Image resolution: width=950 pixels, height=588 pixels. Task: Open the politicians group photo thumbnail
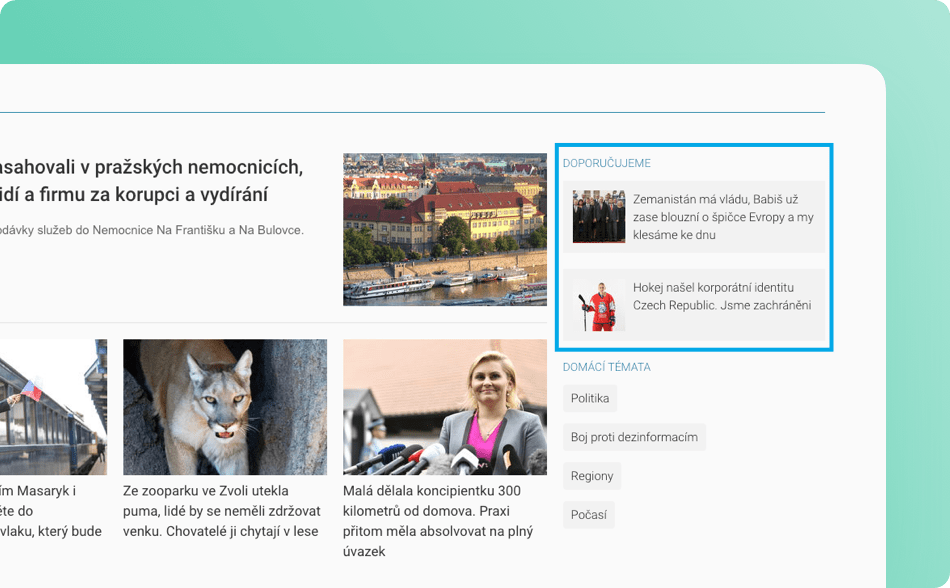pyautogui.click(x=599, y=217)
